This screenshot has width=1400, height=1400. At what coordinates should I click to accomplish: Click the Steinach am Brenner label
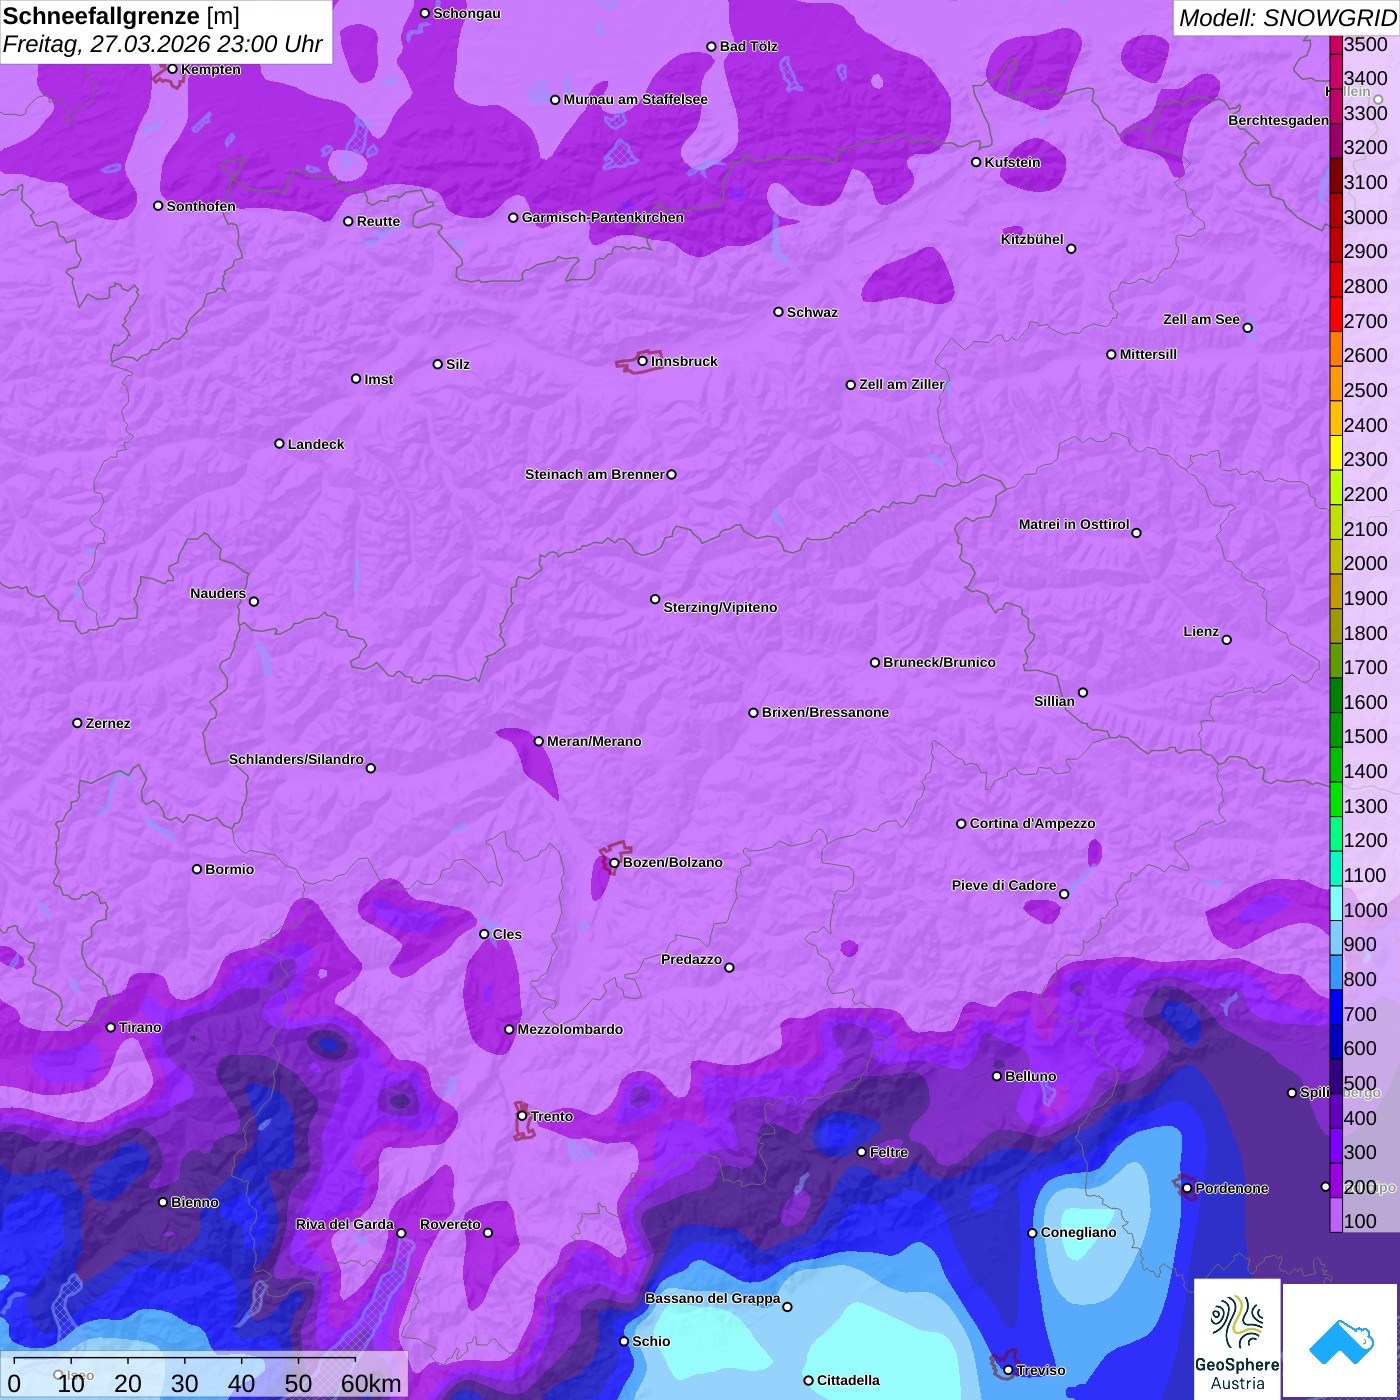click(x=595, y=474)
